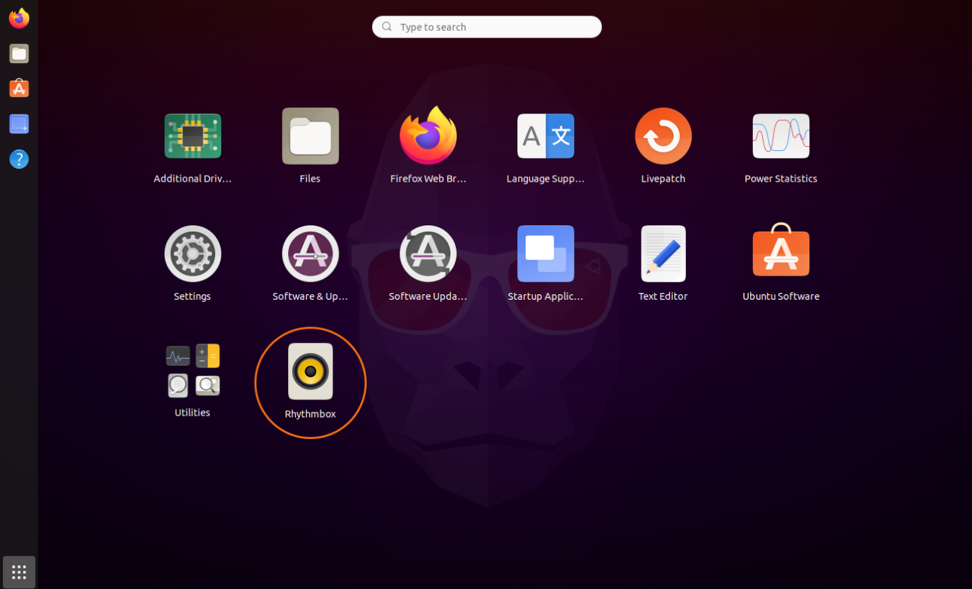Launch the Rhythmbox speaker icon
The height and width of the screenshot is (589, 972).
(310, 371)
